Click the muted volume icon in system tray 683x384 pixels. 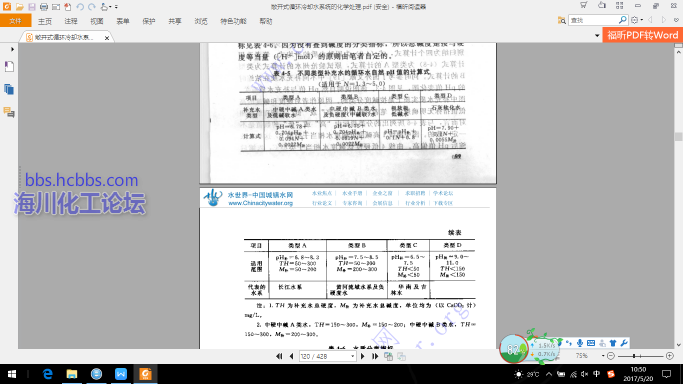pos(585,374)
